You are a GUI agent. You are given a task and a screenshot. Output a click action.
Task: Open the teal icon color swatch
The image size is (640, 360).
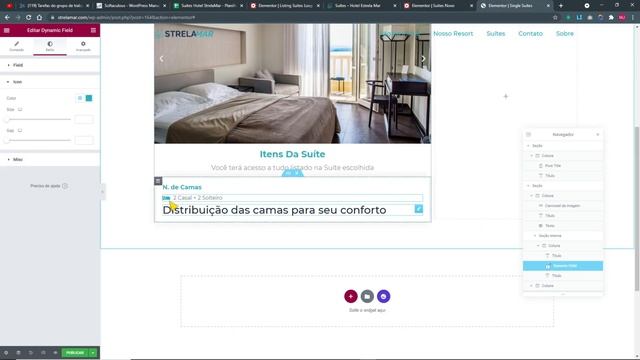[89, 98]
